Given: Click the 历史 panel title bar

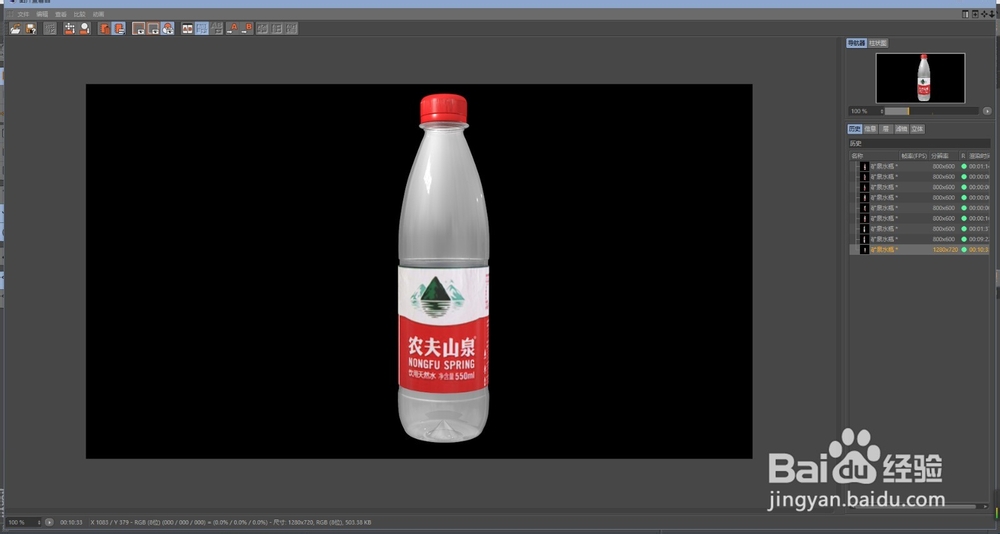Looking at the screenshot, I should (919, 144).
